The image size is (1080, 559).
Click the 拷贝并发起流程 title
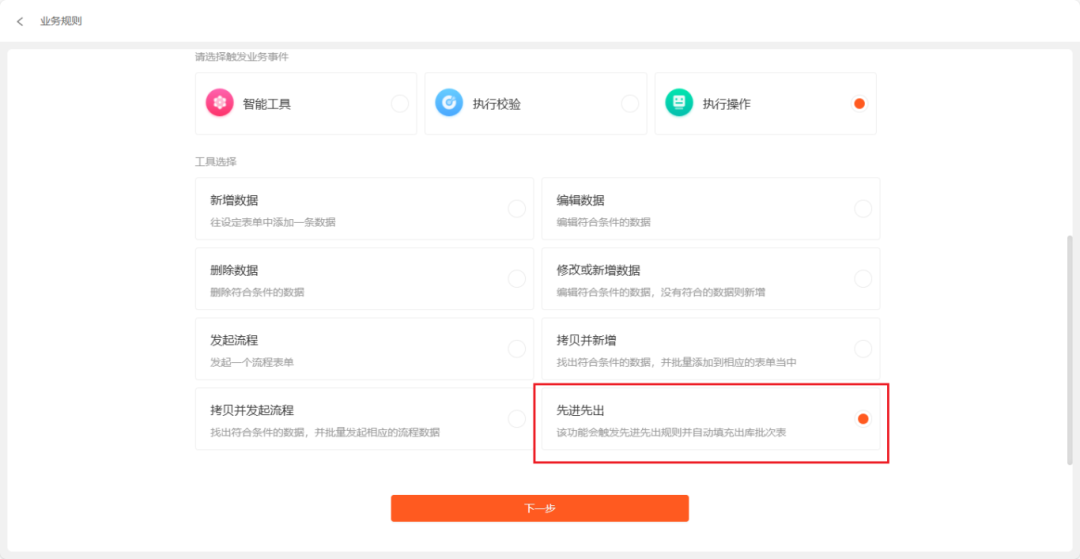point(252,411)
